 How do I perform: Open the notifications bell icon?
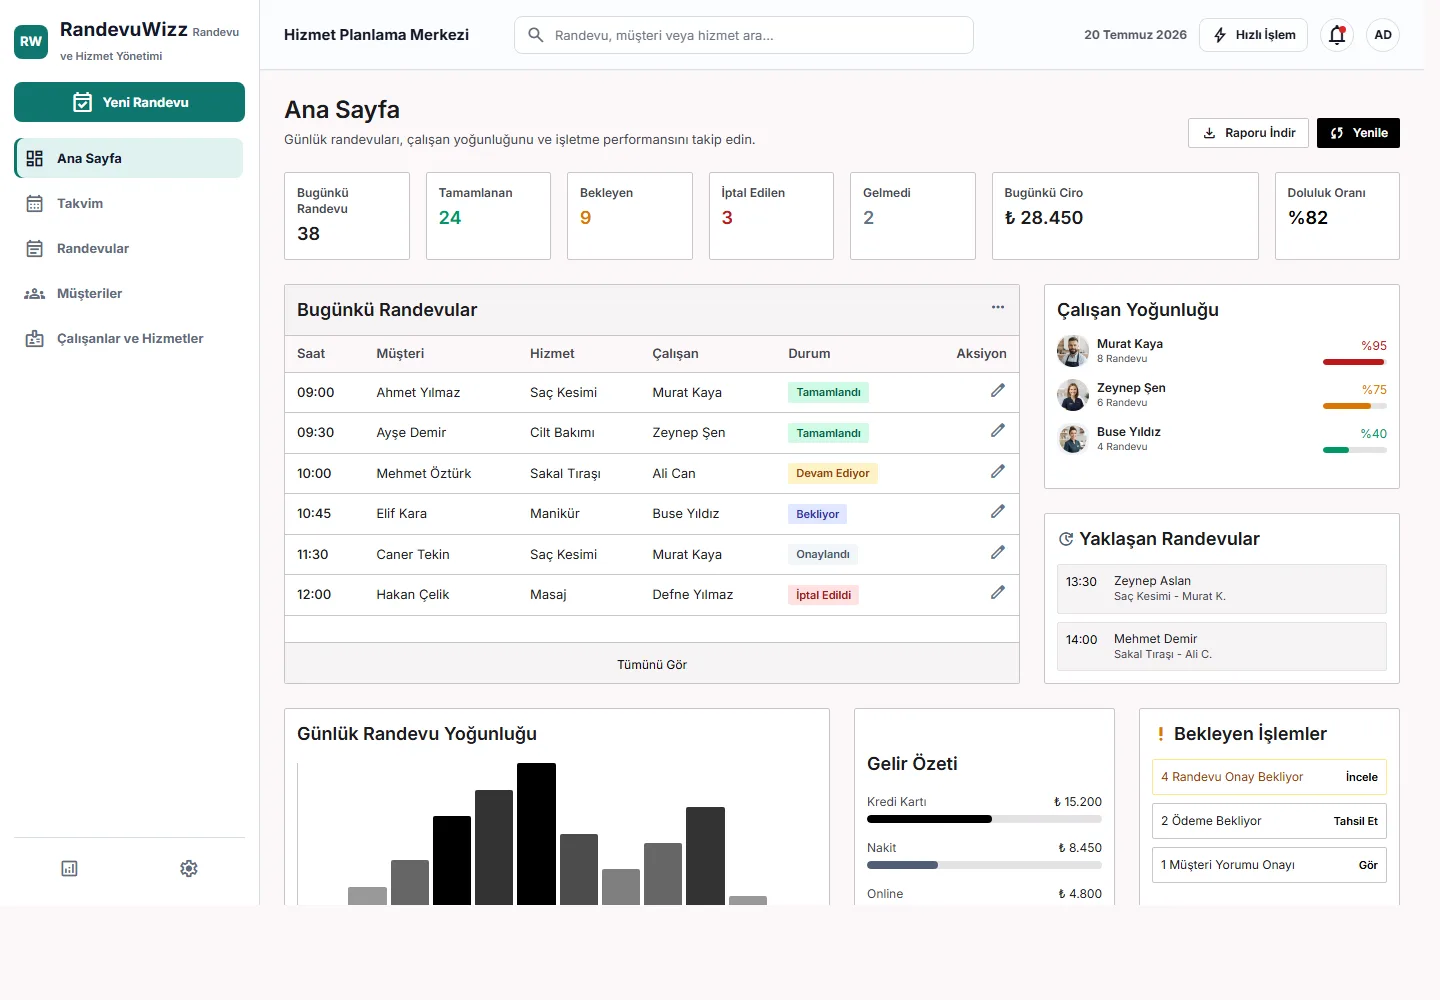click(x=1337, y=35)
